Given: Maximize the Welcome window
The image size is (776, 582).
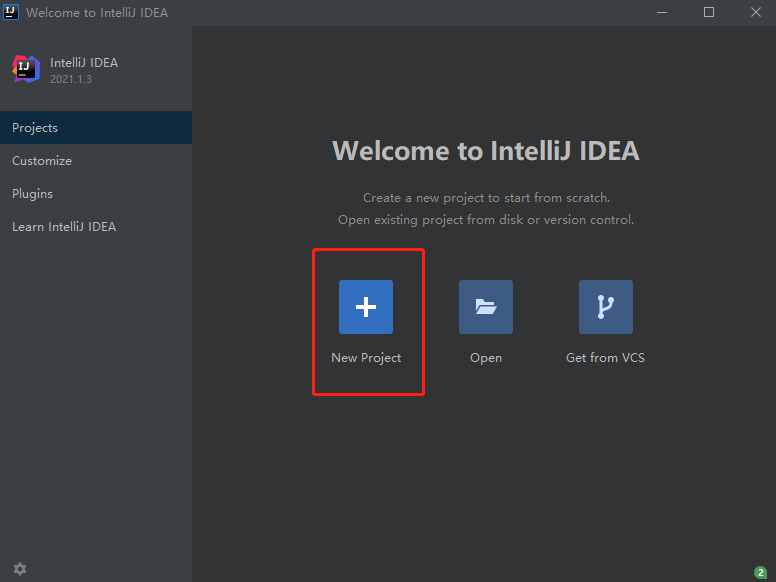Looking at the screenshot, I should point(708,12).
